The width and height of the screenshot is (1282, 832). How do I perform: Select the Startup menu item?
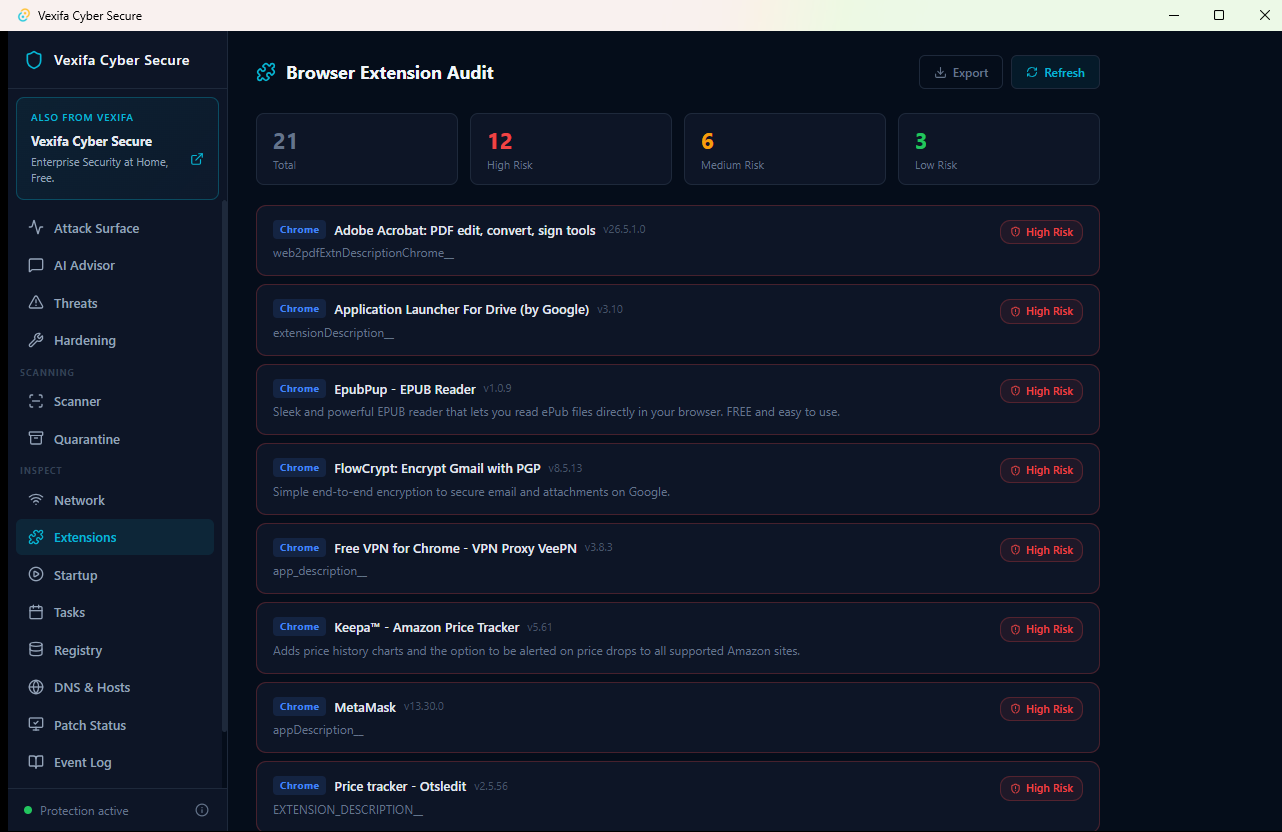115,575
